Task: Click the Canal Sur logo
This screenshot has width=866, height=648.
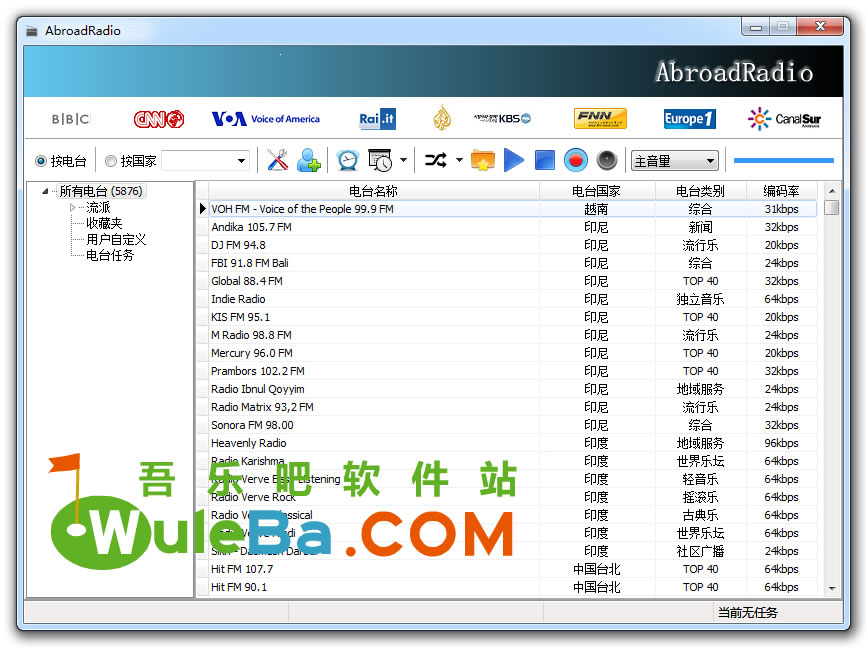Action: [x=784, y=119]
